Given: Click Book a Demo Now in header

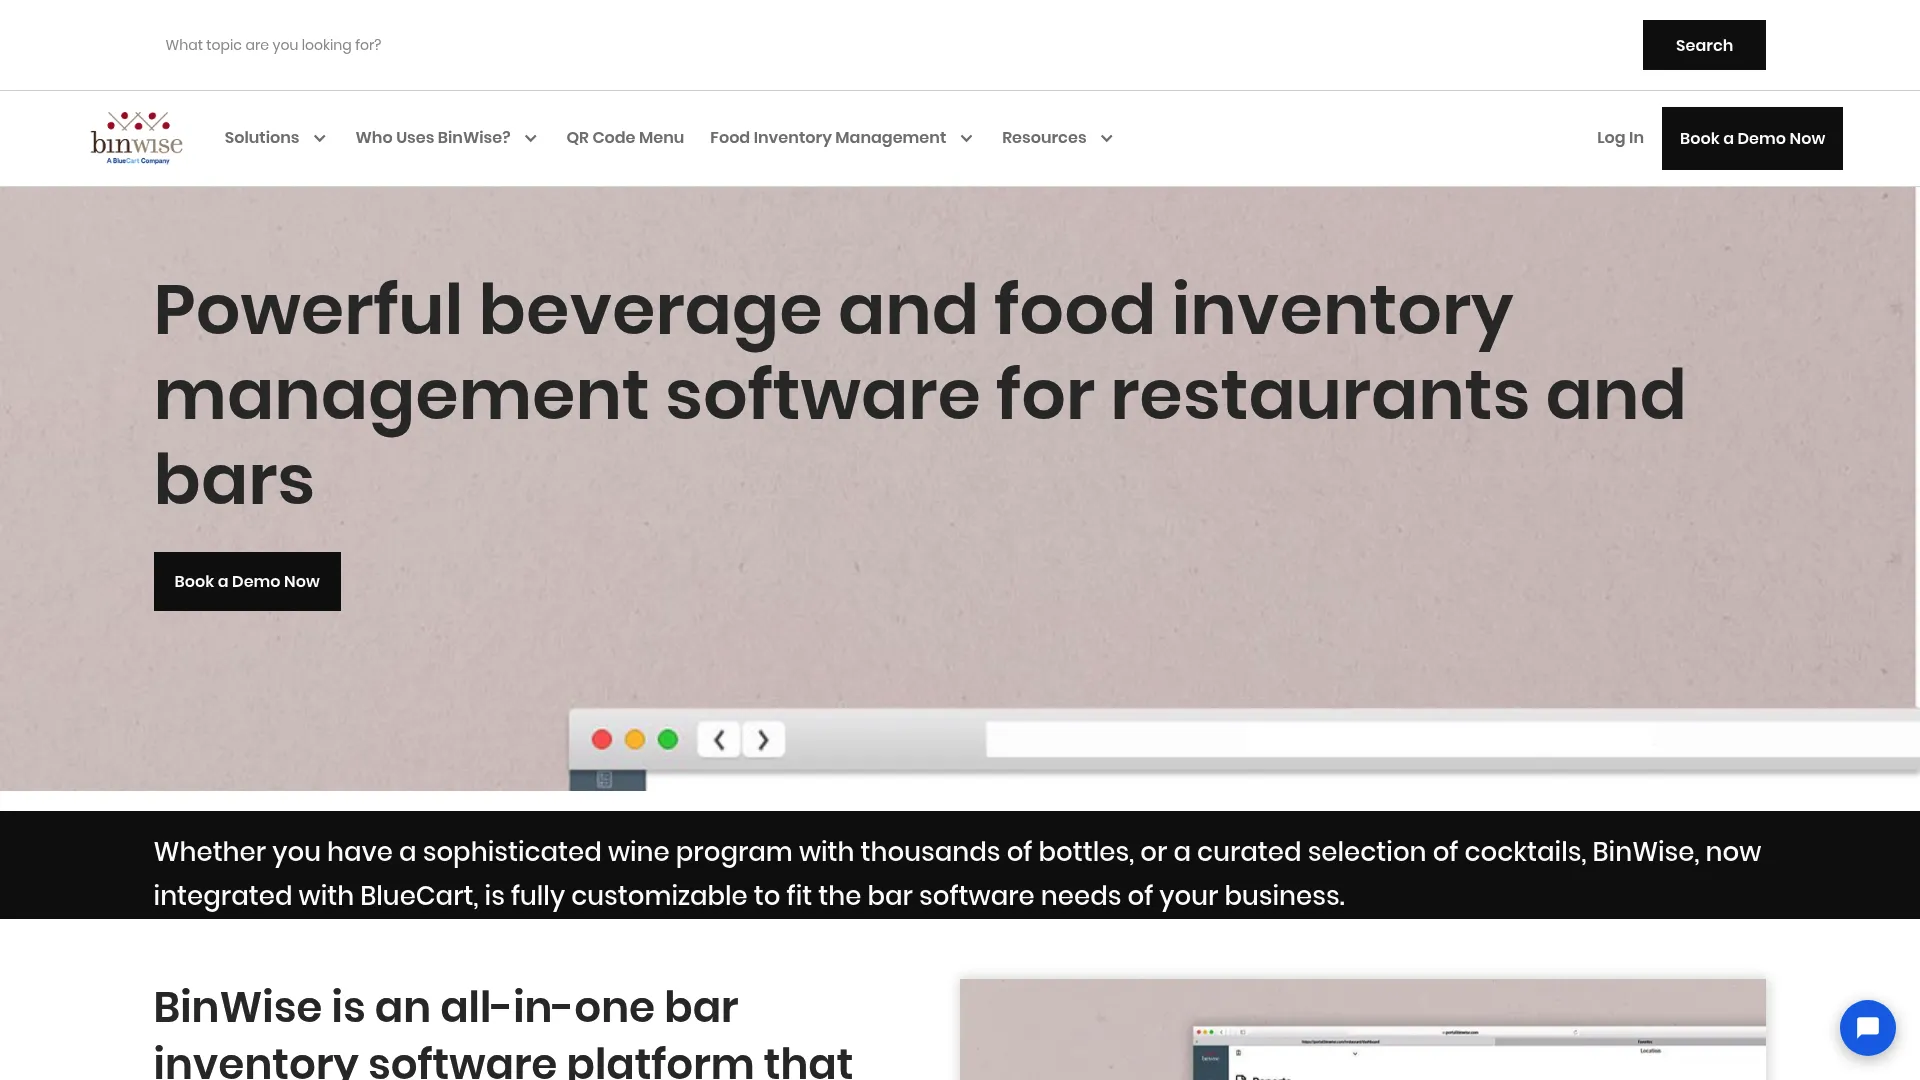Looking at the screenshot, I should tap(1752, 138).
